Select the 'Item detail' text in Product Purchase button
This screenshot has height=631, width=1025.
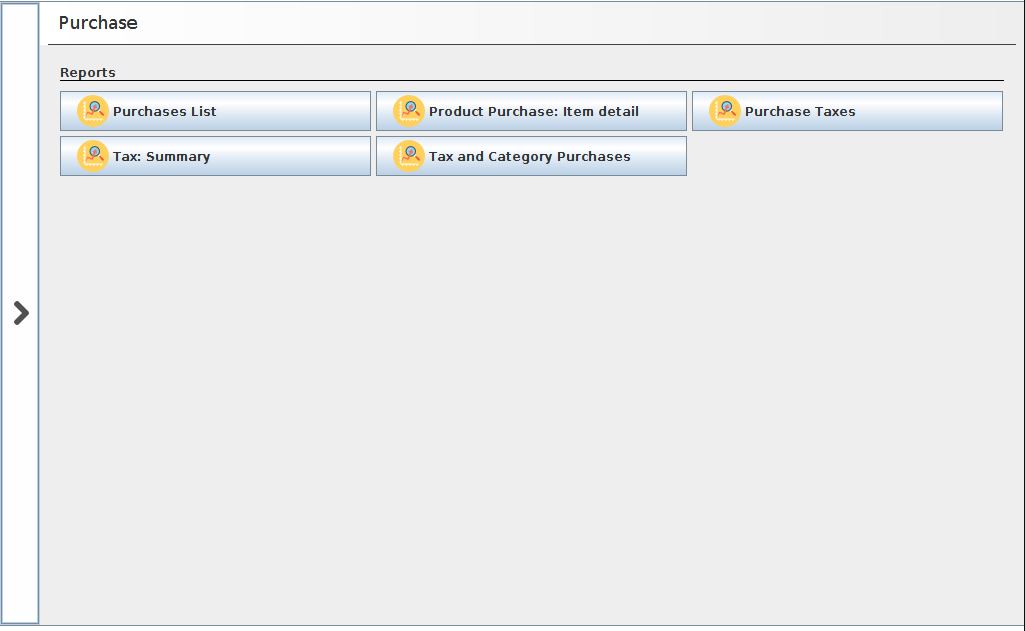600,111
